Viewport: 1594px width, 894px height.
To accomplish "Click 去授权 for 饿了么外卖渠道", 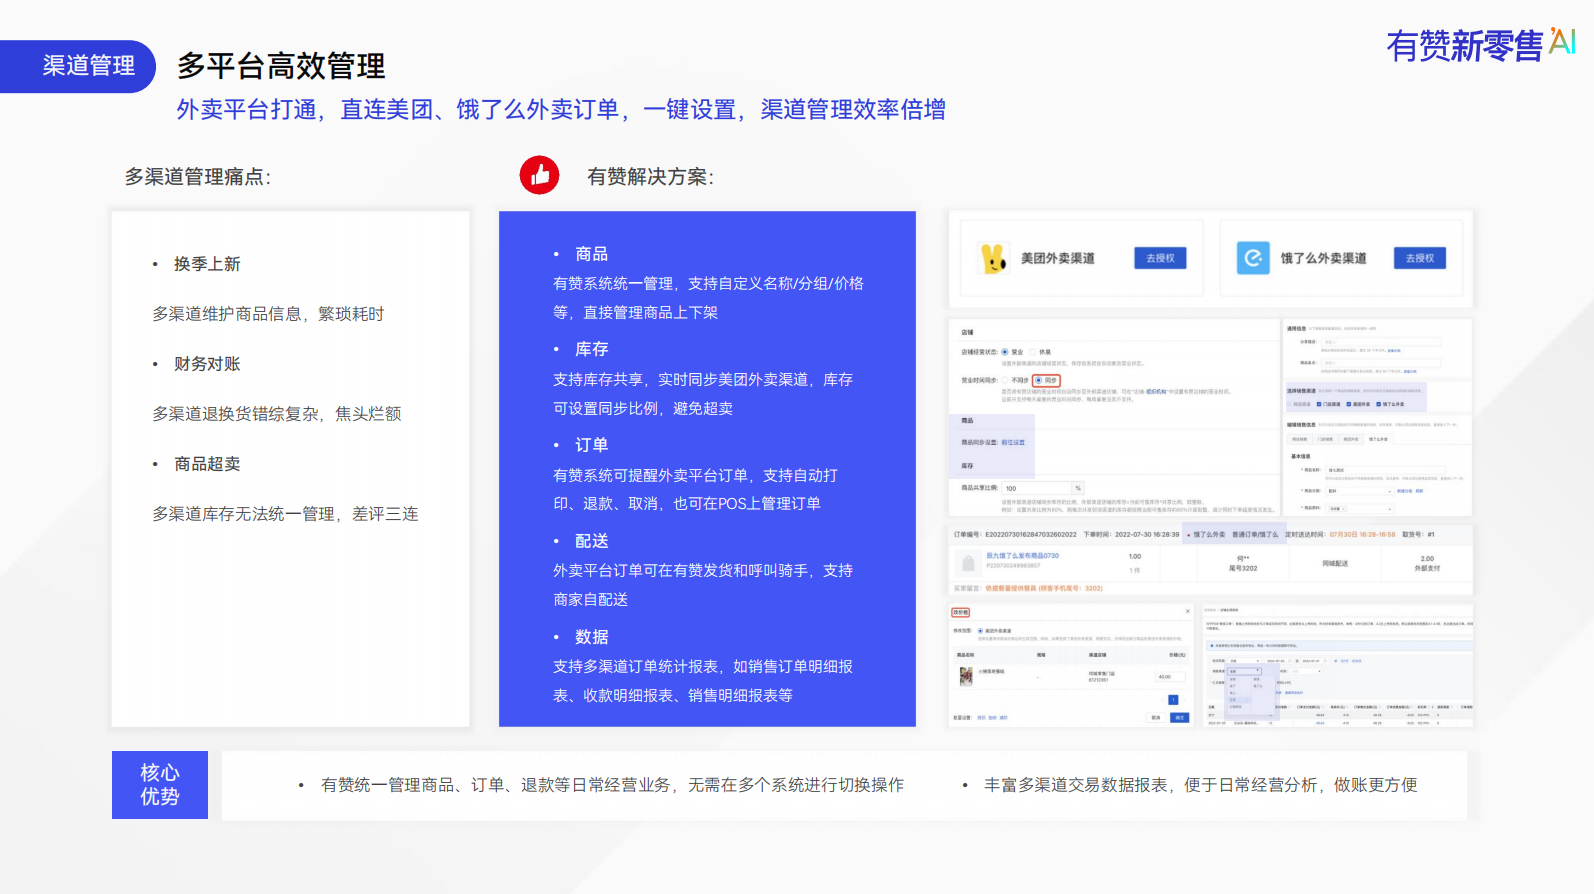I will coord(1419,258).
